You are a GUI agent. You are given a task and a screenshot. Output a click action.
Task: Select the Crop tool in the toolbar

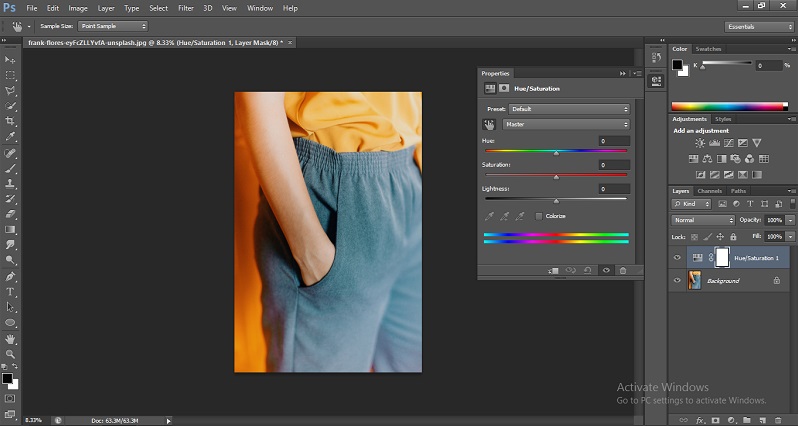[x=11, y=120]
